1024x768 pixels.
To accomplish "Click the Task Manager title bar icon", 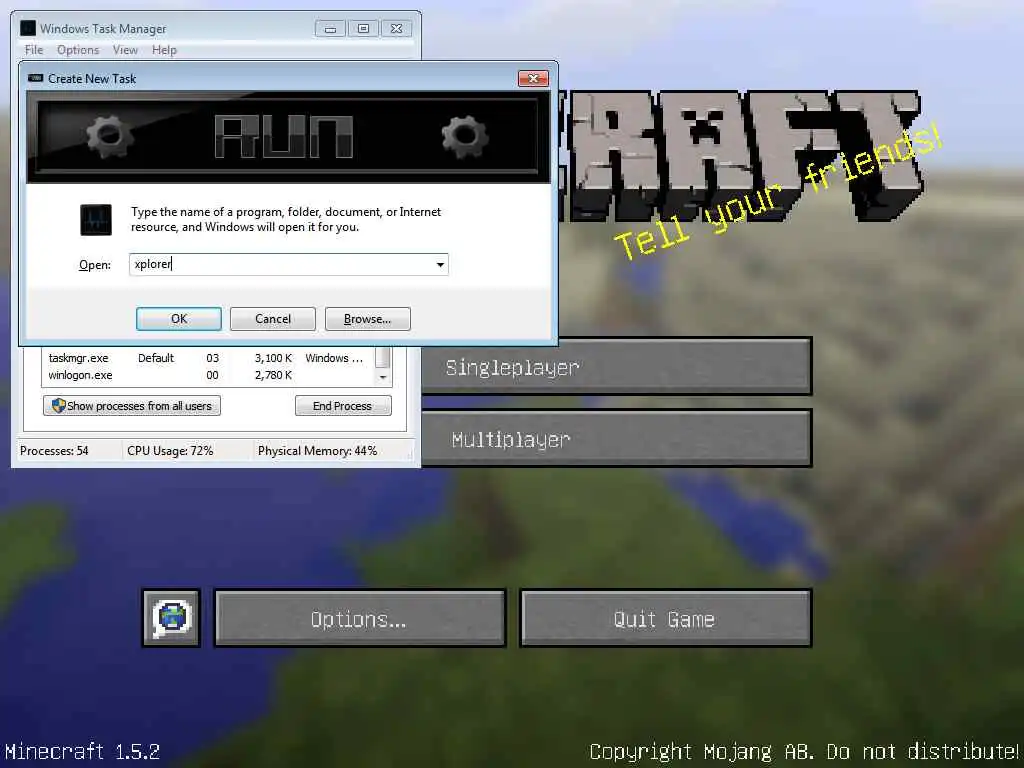I will 28,28.
